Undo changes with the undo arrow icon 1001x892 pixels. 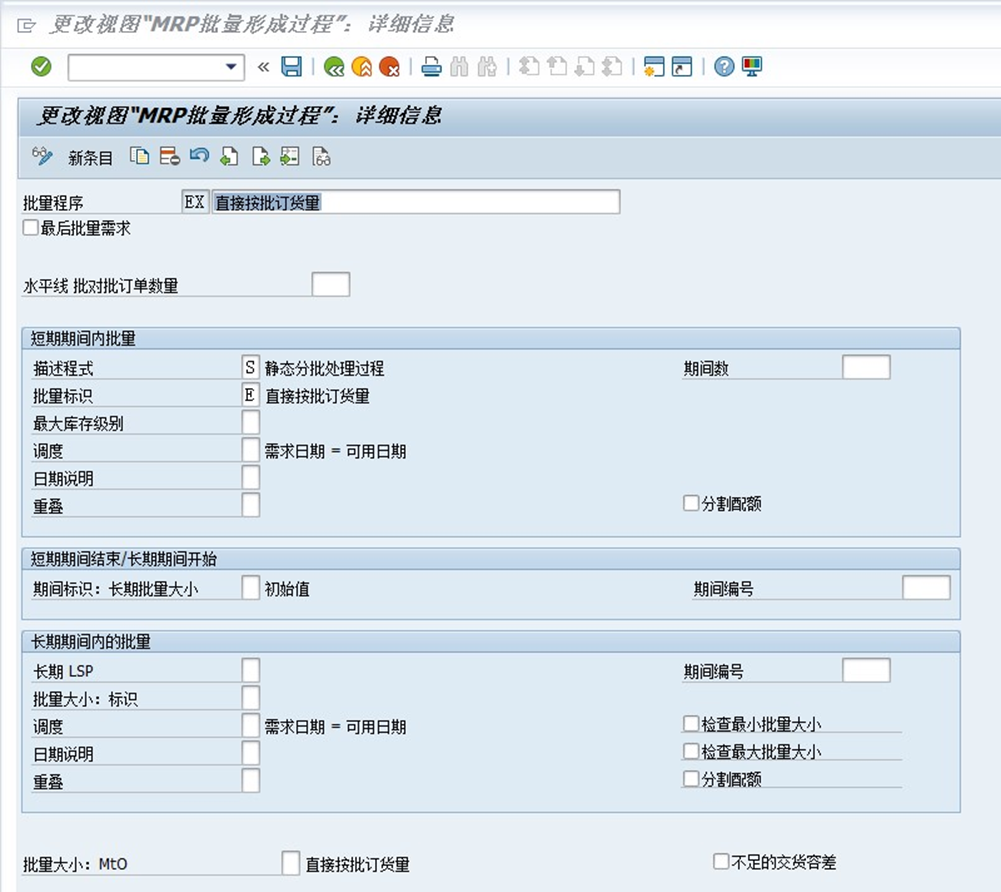click(x=200, y=157)
